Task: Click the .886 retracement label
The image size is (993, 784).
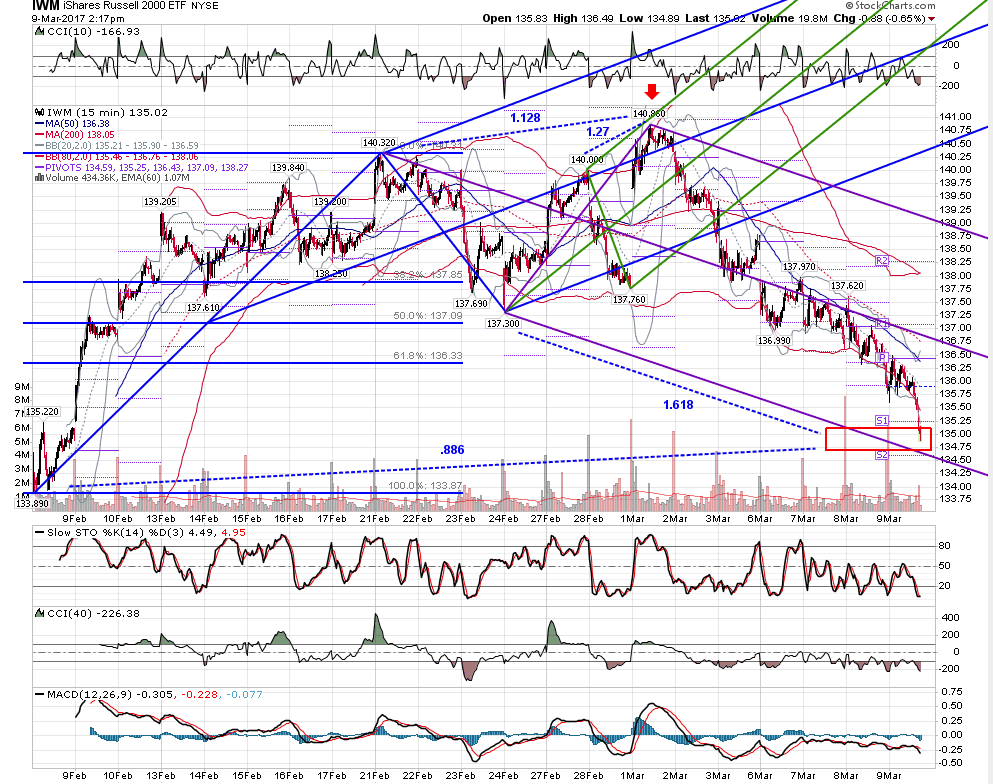Action: 452,450
